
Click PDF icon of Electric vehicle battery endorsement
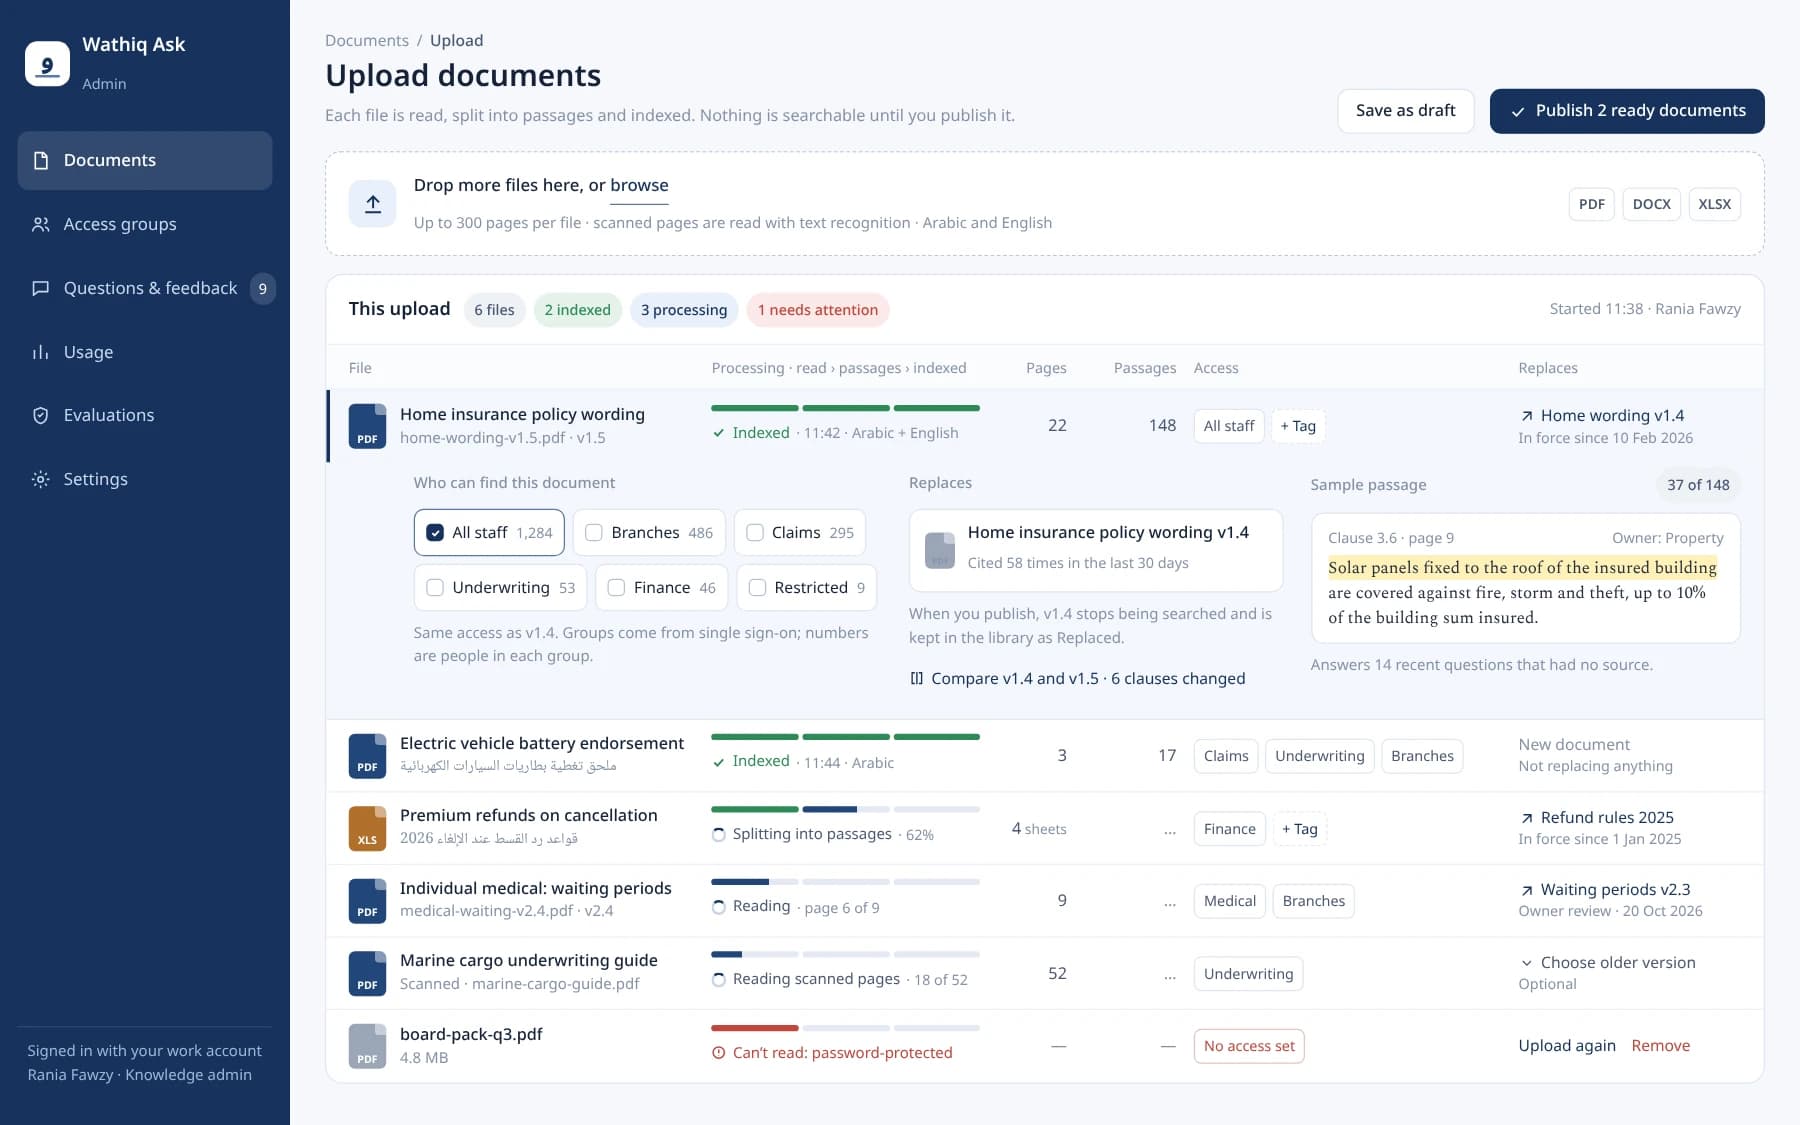(x=367, y=755)
